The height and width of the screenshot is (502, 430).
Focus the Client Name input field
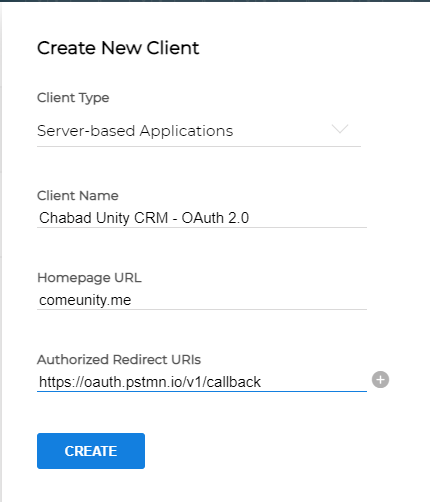coord(202,218)
